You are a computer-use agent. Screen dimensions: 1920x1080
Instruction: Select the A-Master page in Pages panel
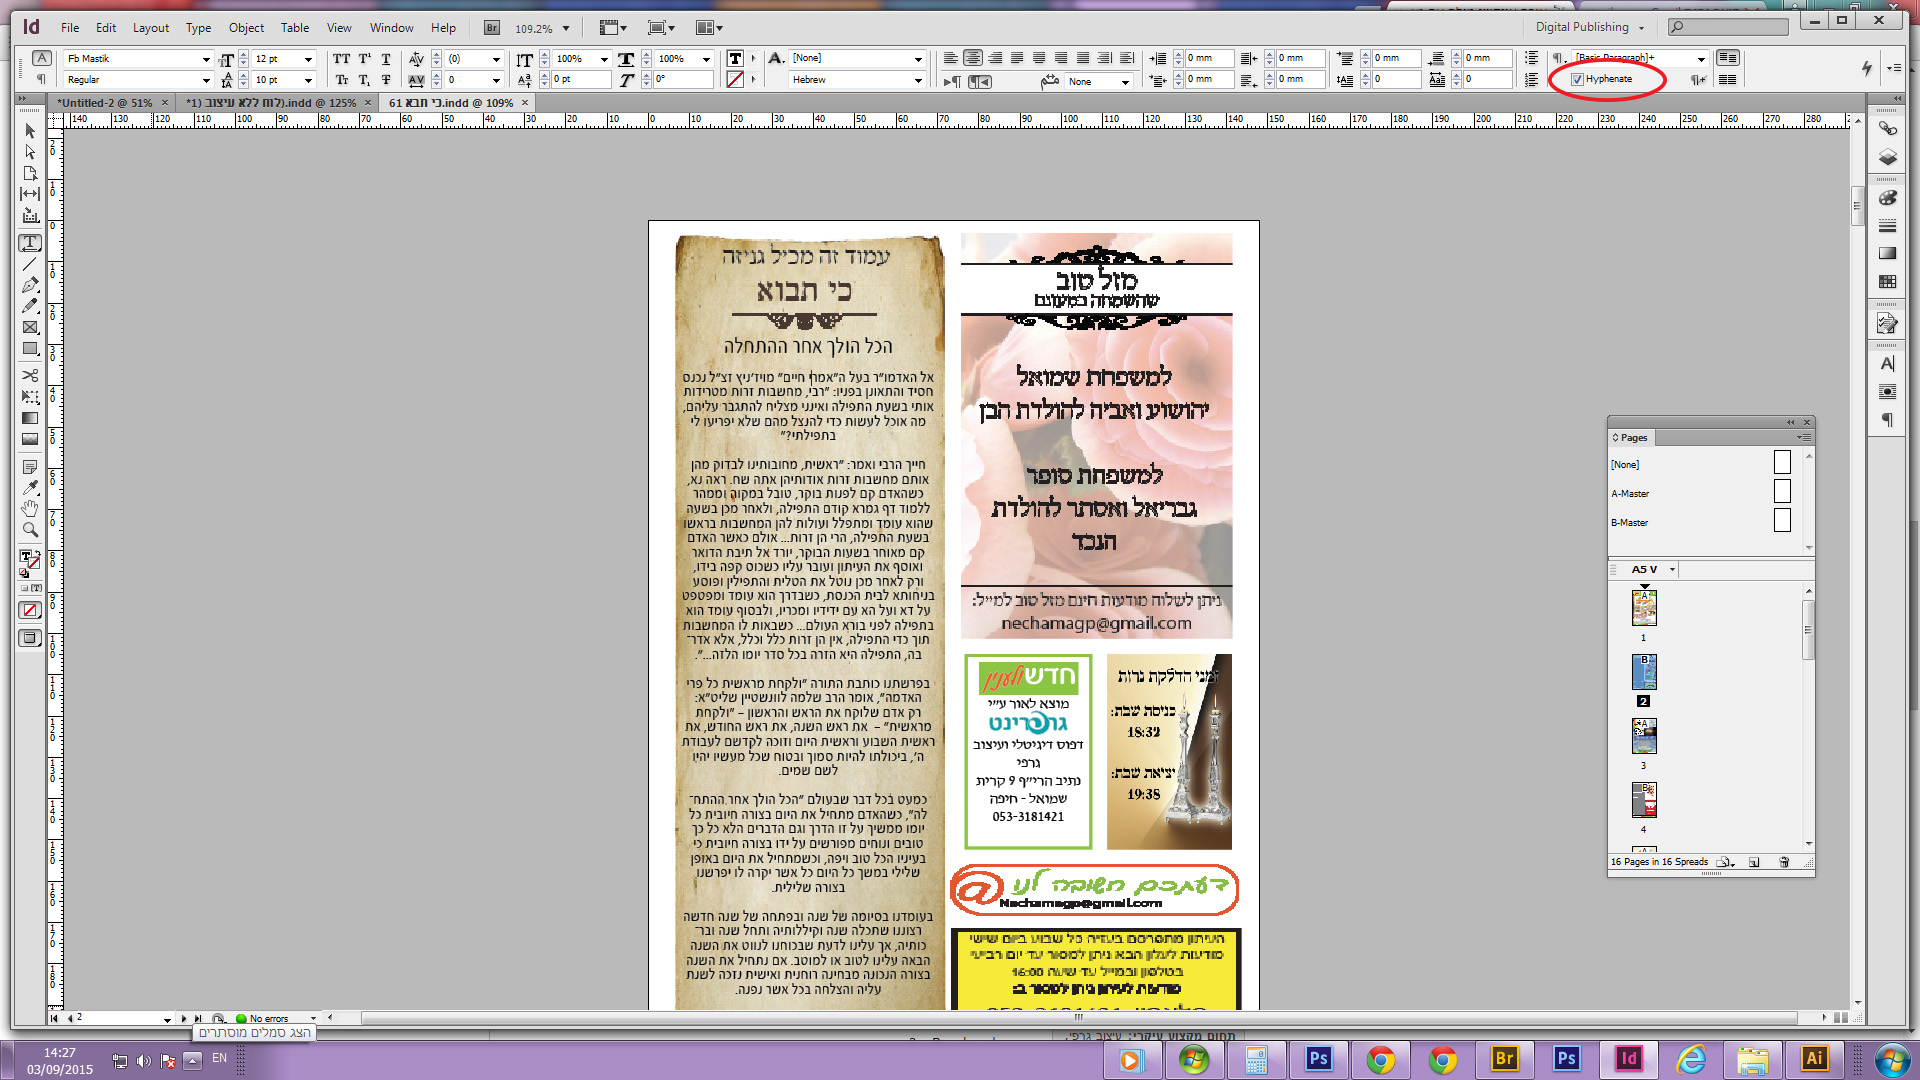coord(1630,493)
